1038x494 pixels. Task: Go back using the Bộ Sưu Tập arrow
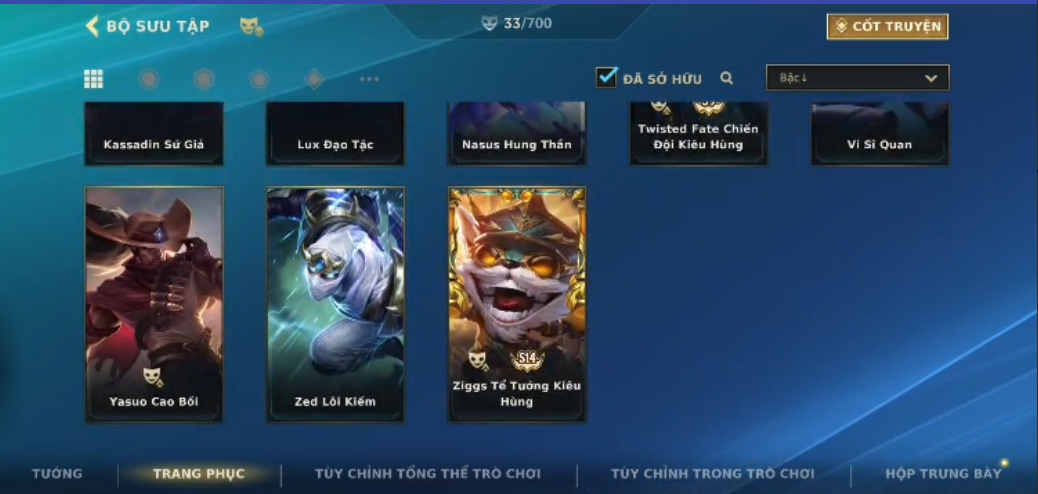coord(92,26)
